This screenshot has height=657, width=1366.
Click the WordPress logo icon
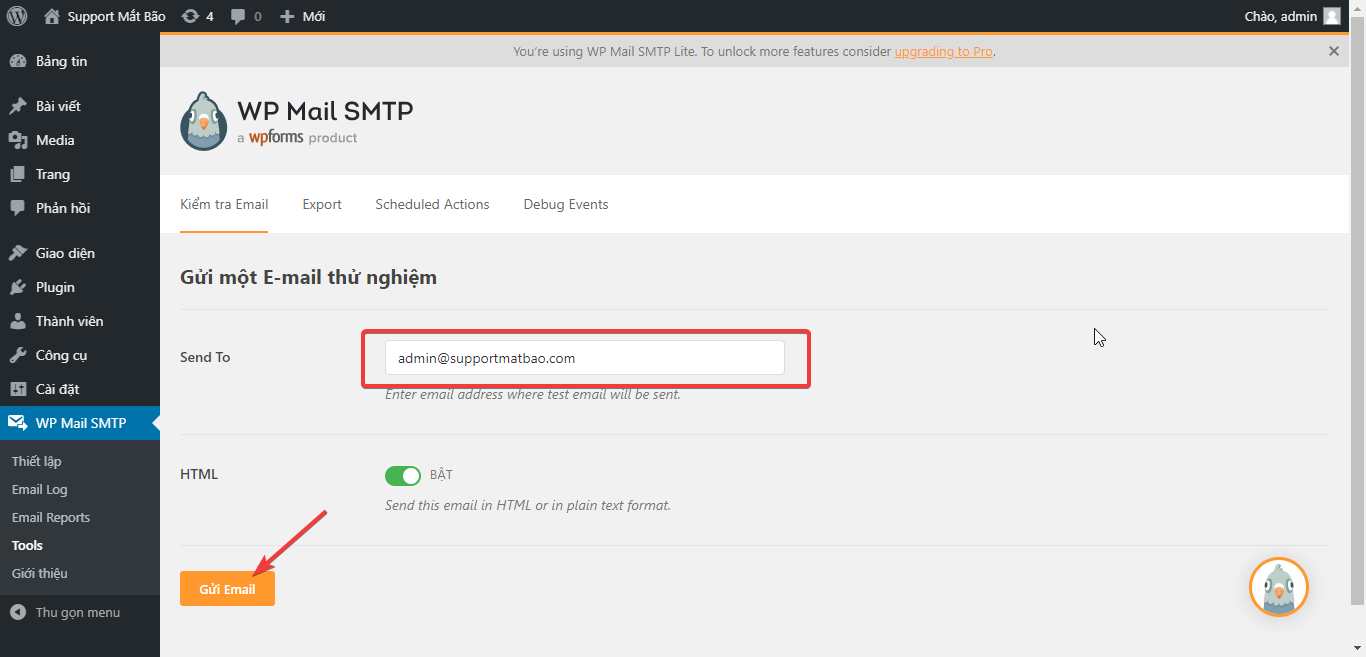[x=17, y=16]
